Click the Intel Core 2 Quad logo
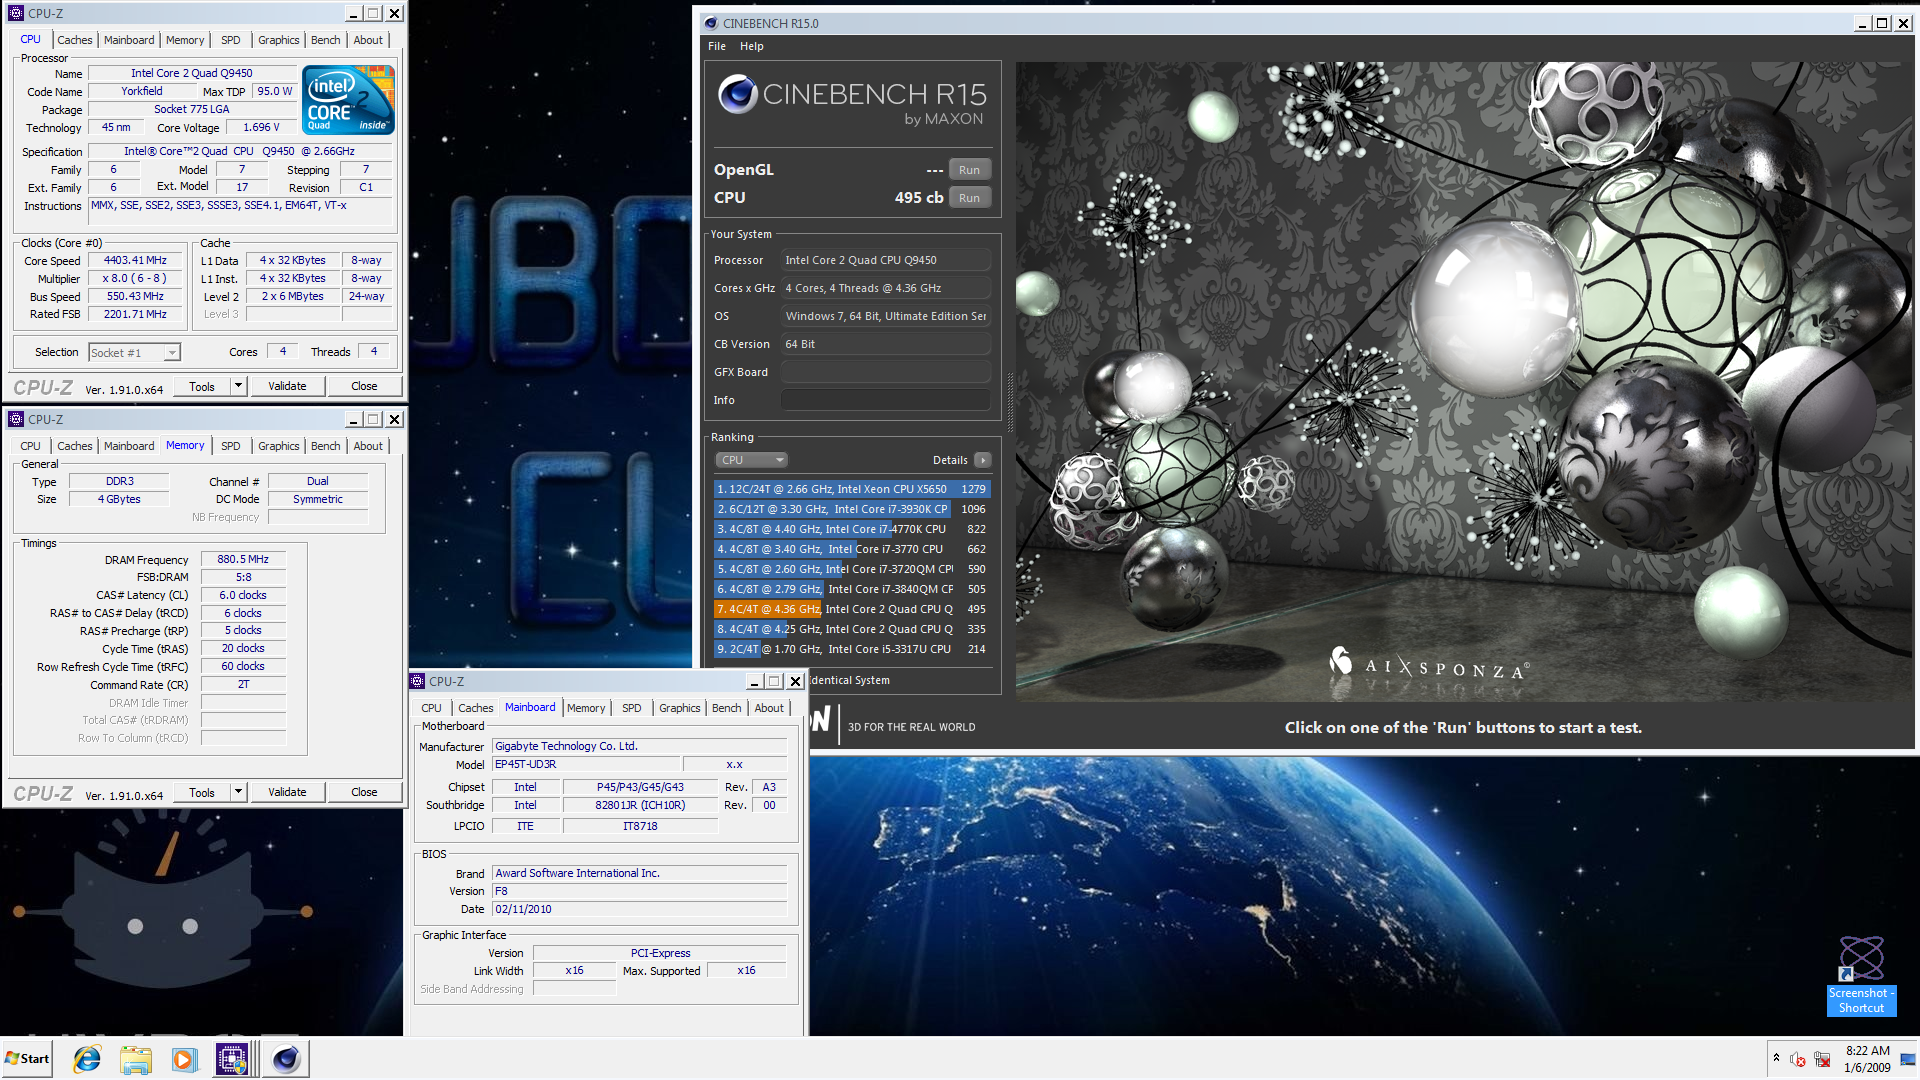The width and height of the screenshot is (1920, 1080). 348,99
